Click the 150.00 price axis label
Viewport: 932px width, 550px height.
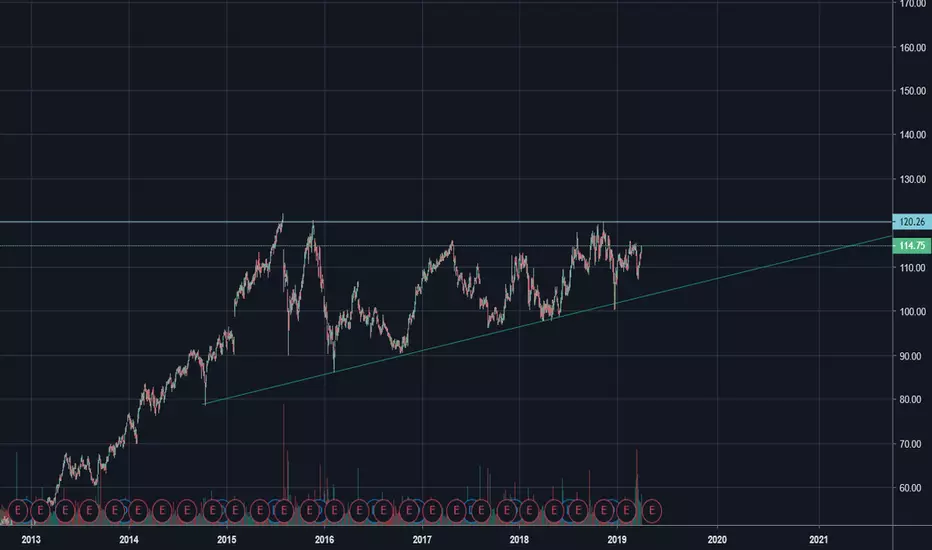(912, 91)
